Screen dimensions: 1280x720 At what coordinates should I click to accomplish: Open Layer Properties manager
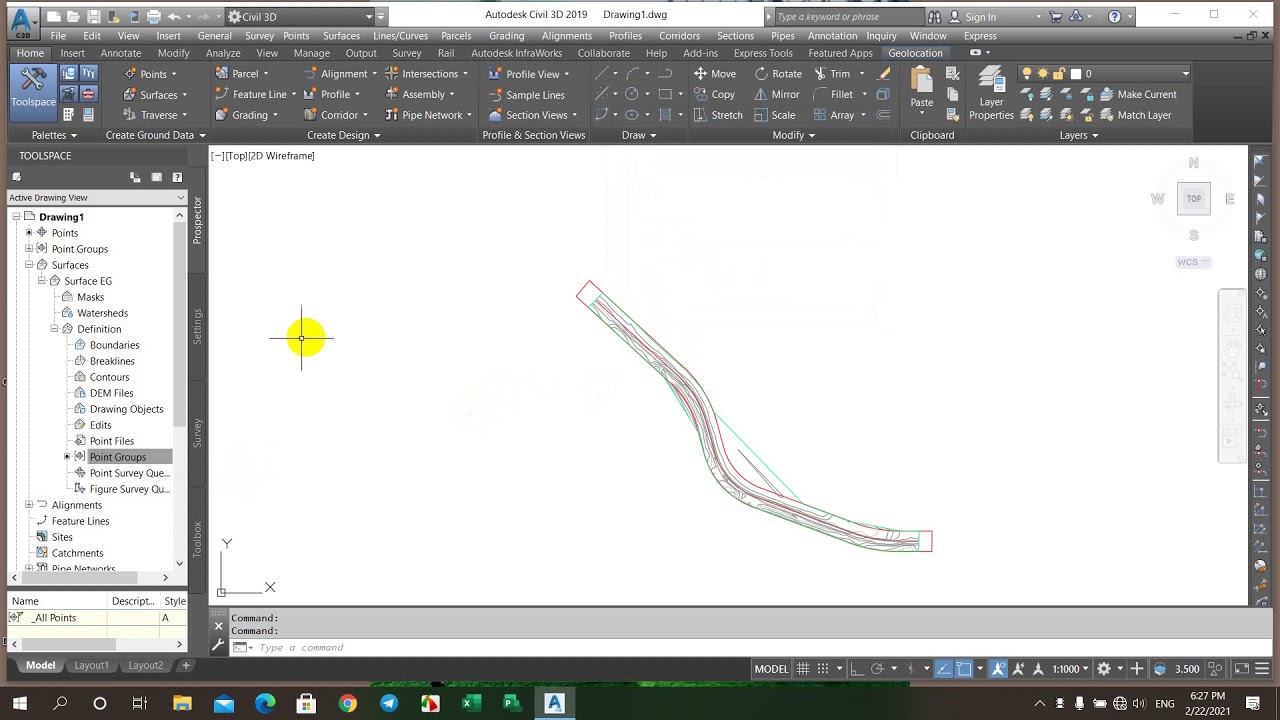click(x=991, y=94)
